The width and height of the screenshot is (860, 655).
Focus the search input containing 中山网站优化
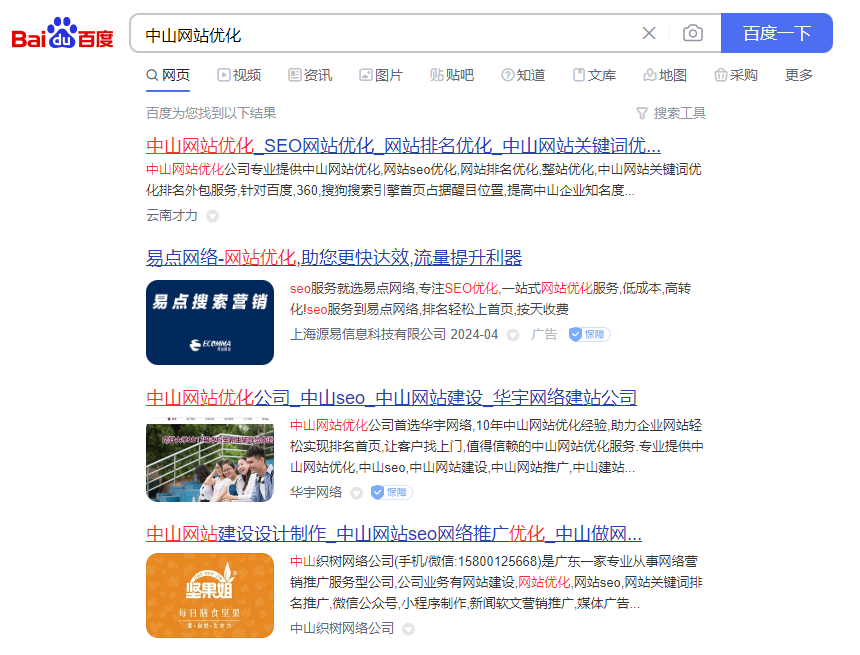tap(384, 35)
